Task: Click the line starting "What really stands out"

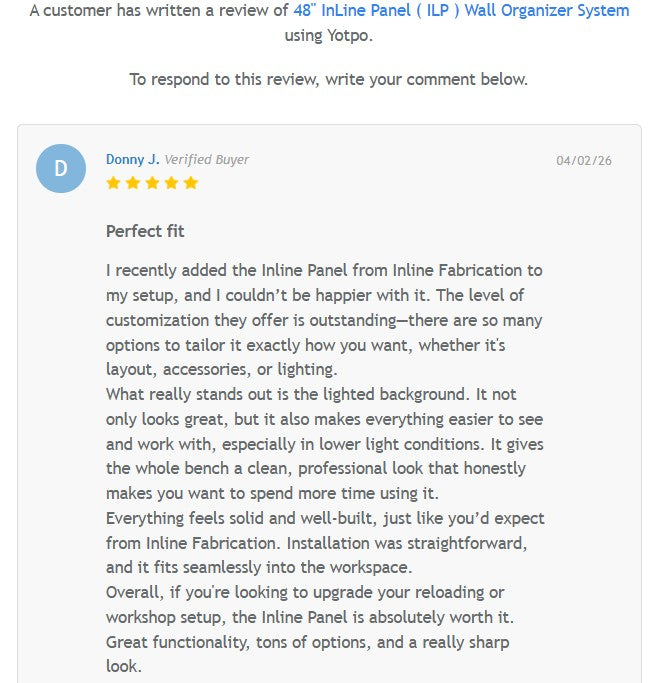Action: (x=311, y=394)
